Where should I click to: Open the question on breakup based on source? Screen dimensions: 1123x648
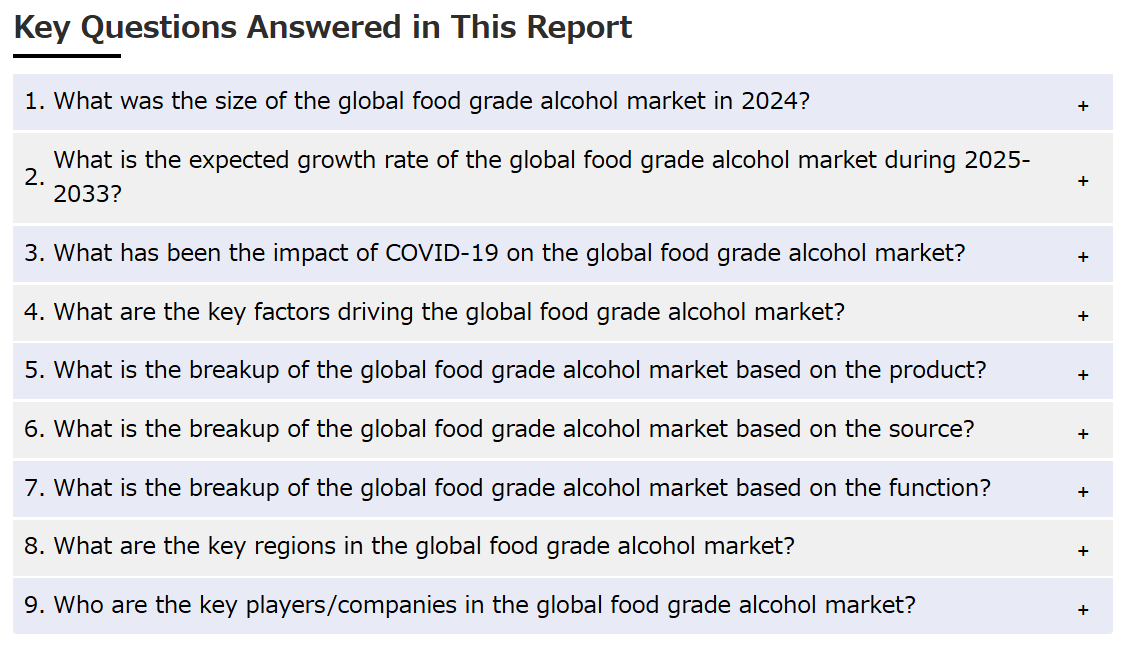(x=563, y=430)
